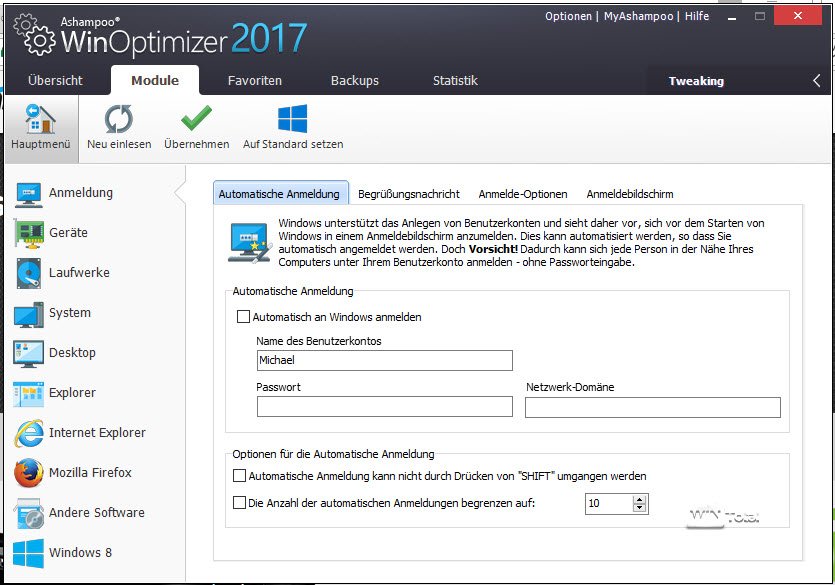
Task: Open the Module tab
Action: (155, 80)
